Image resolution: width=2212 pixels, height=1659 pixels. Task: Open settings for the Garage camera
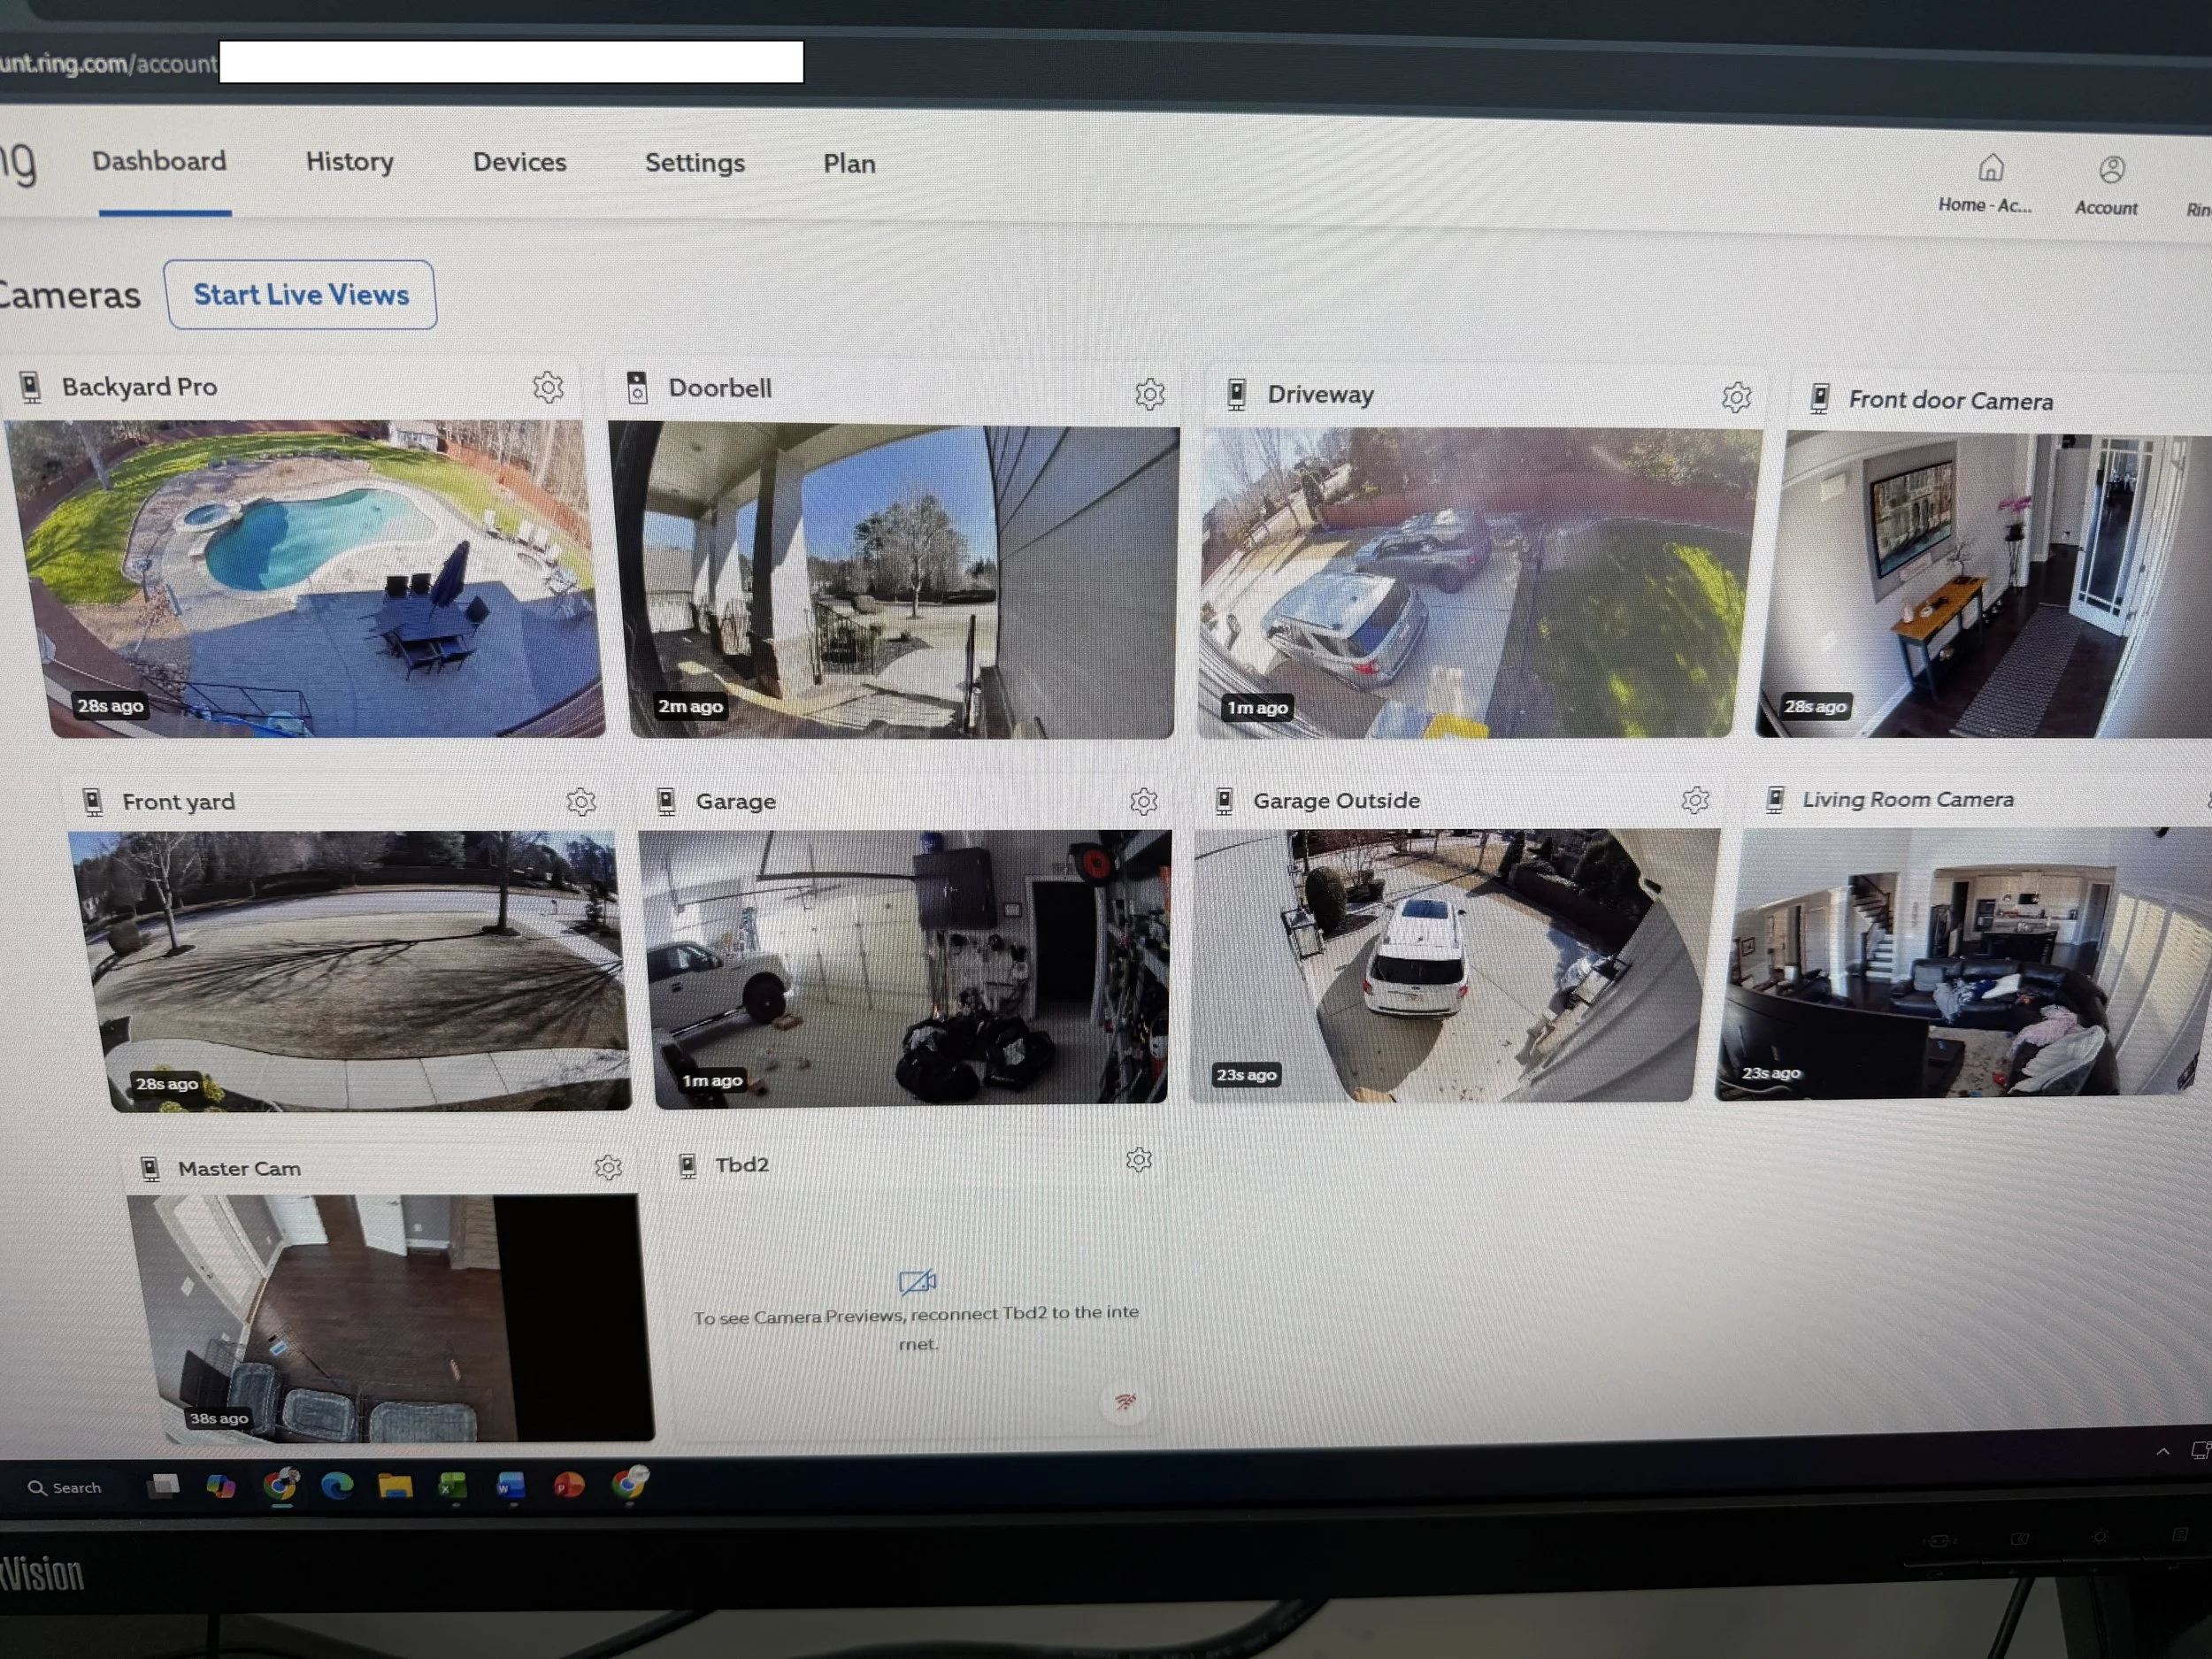(x=1143, y=801)
